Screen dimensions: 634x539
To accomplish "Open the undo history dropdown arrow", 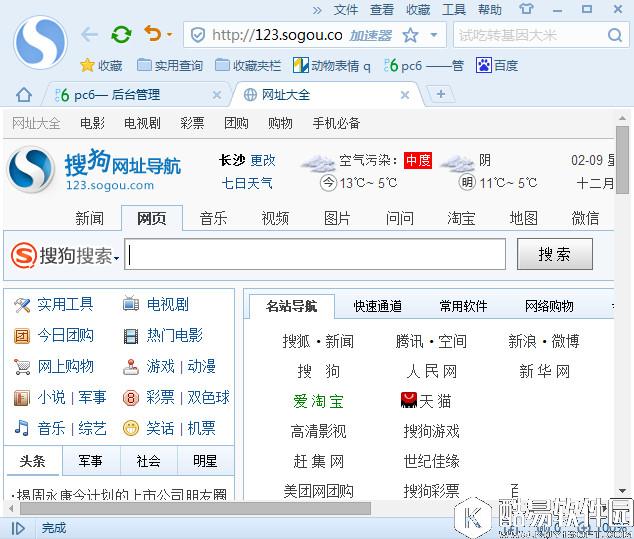I will pos(169,34).
